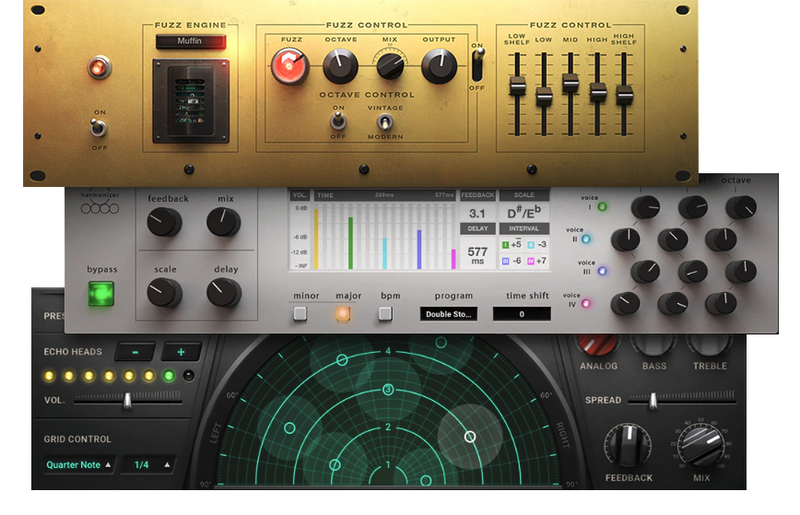This screenshot has width=800, height=515.
Task: Decrease echo heads with minus button
Action: [135, 352]
